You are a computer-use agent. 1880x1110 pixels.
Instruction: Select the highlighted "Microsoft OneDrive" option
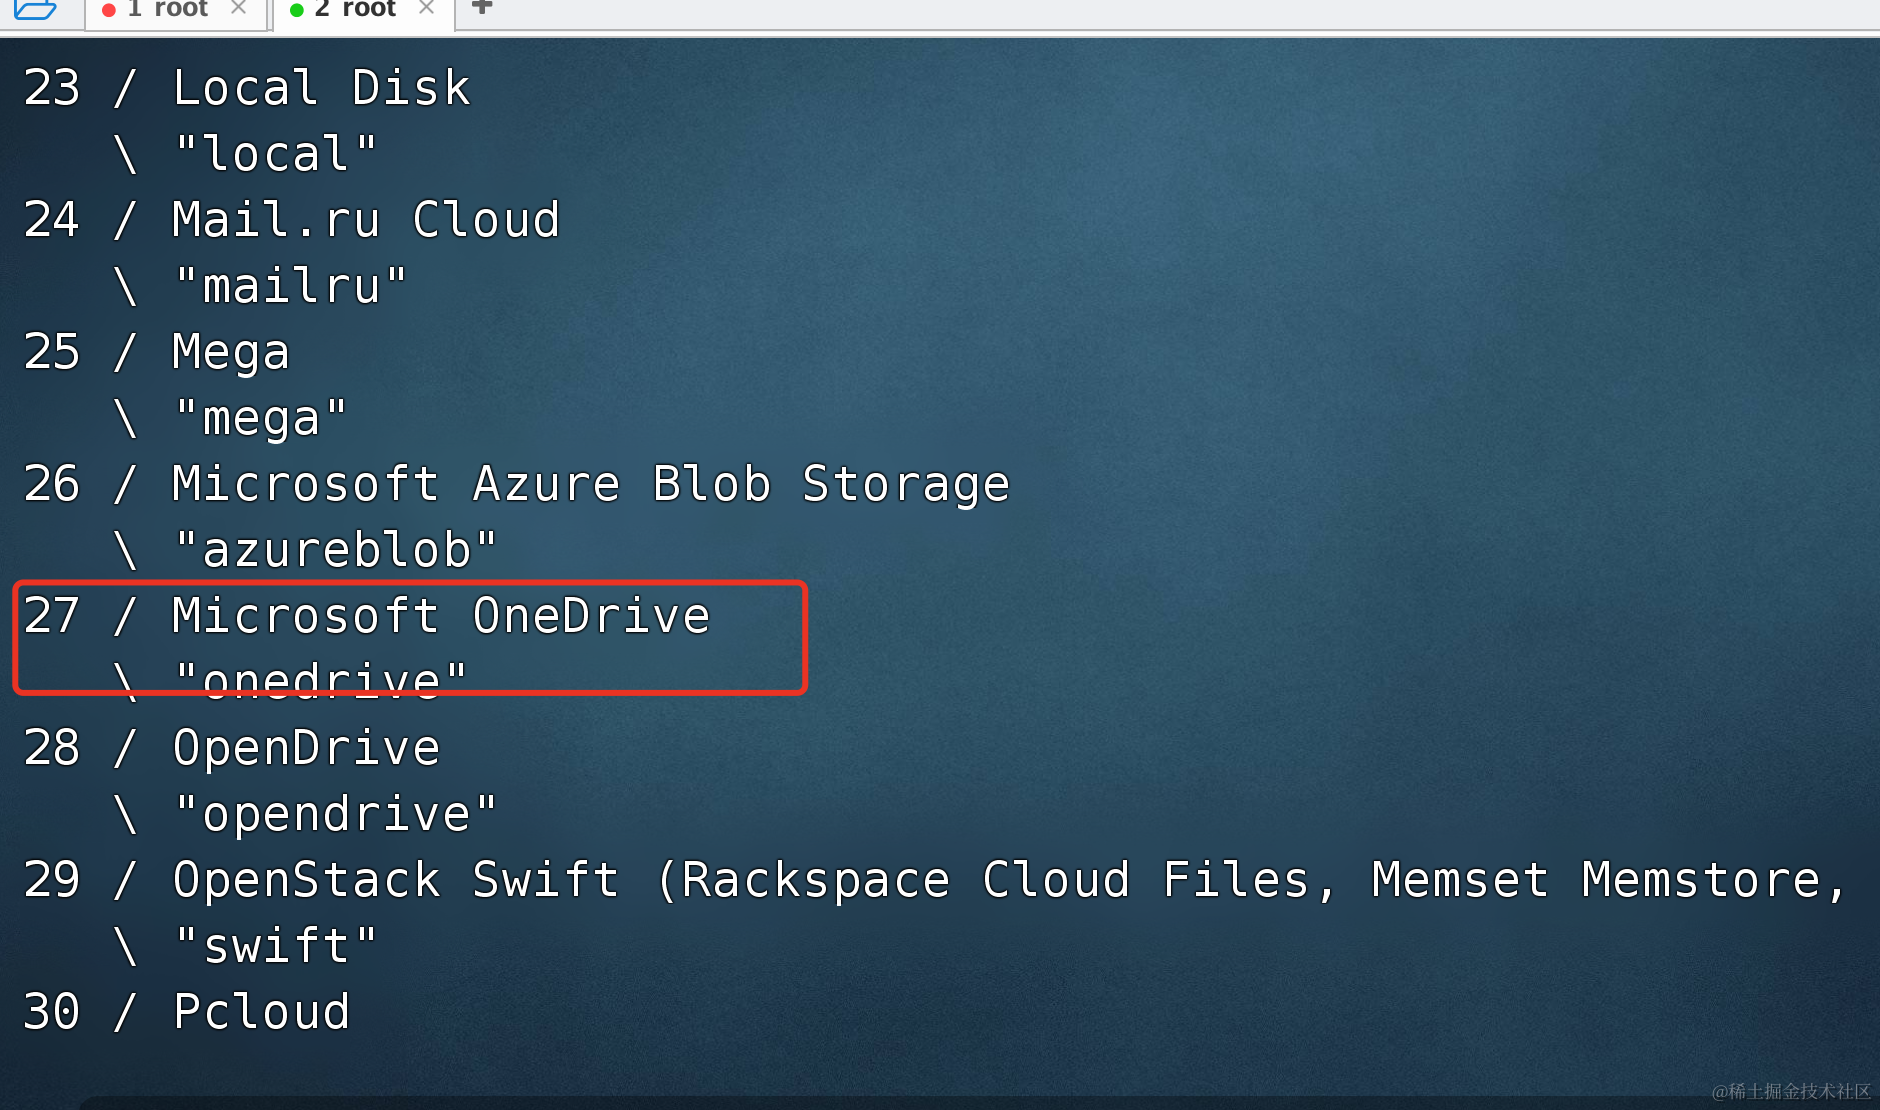[x=366, y=616]
